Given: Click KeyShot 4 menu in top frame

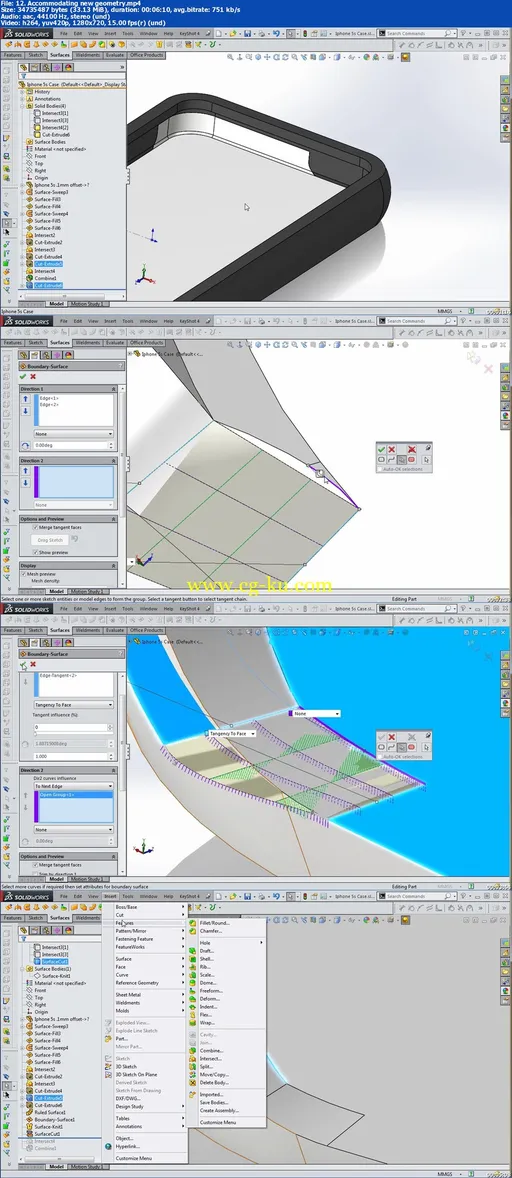Looking at the screenshot, I should coord(189,33).
